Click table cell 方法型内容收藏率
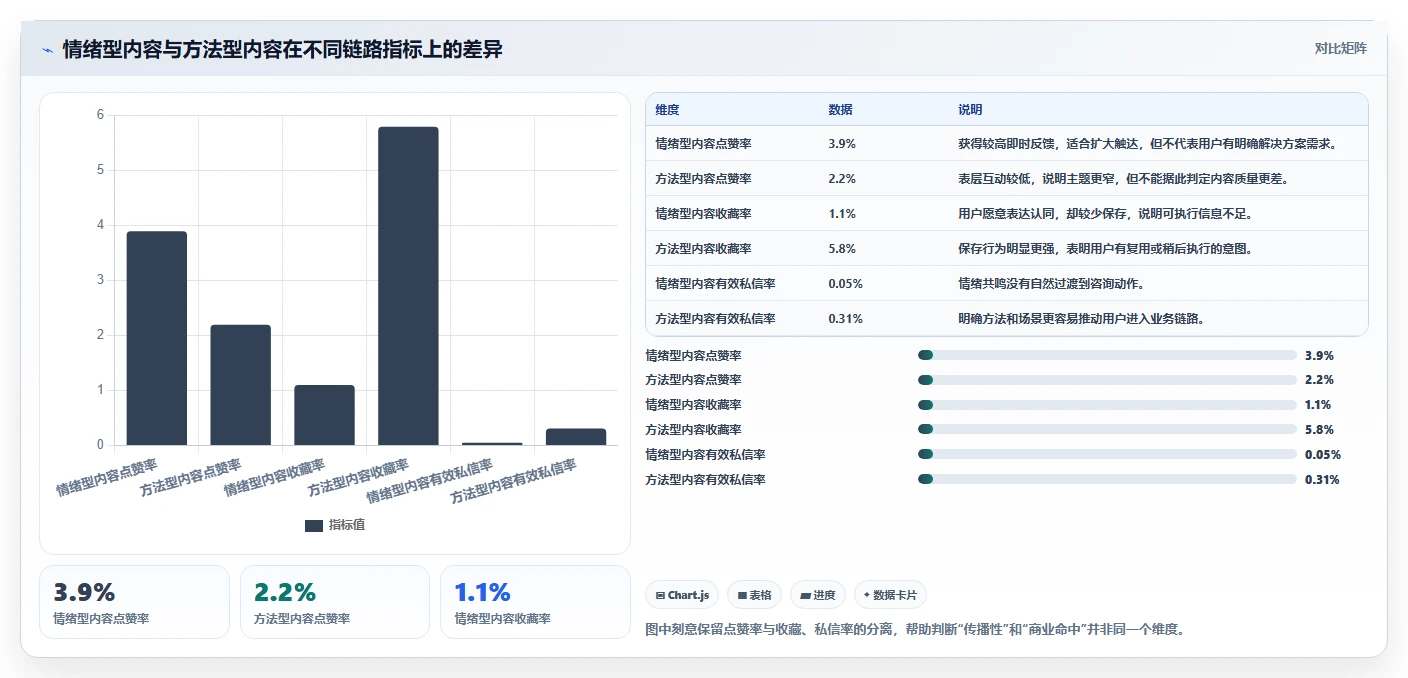 (703, 249)
